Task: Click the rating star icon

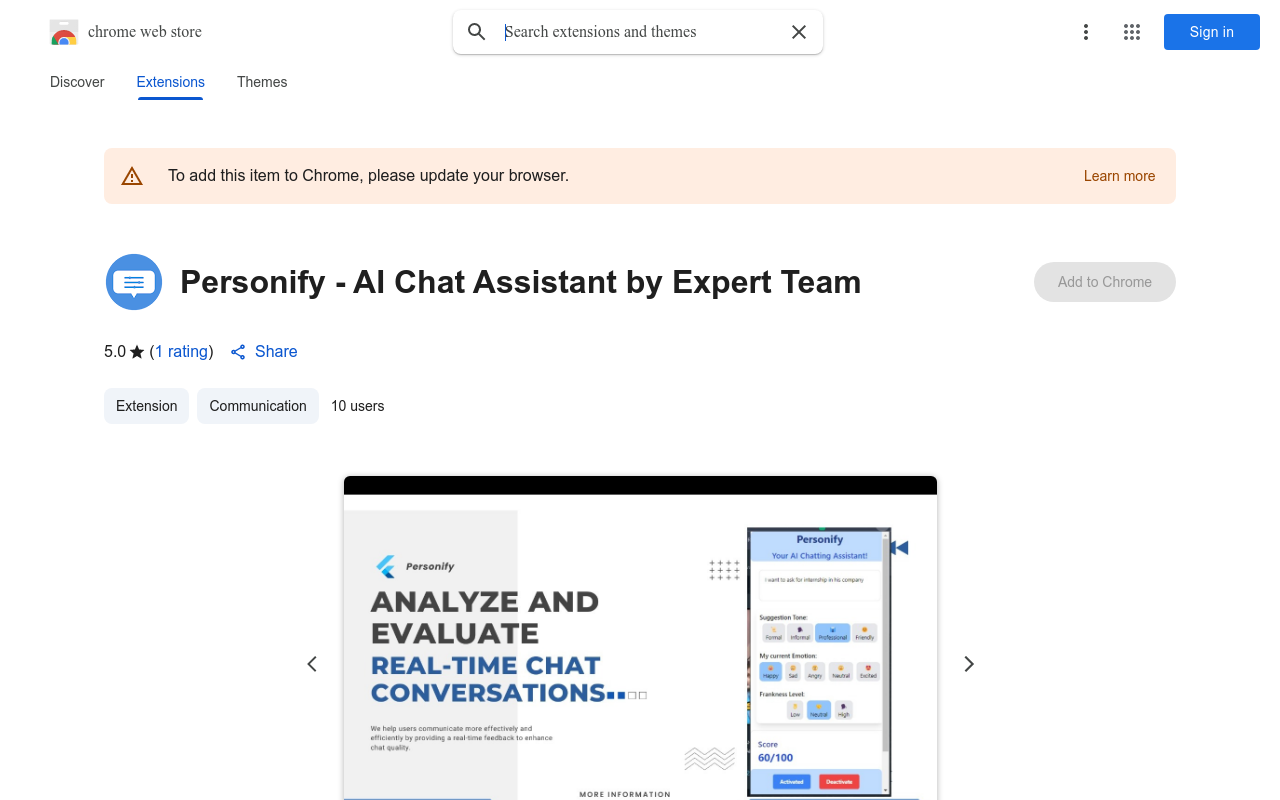Action: pos(137,352)
